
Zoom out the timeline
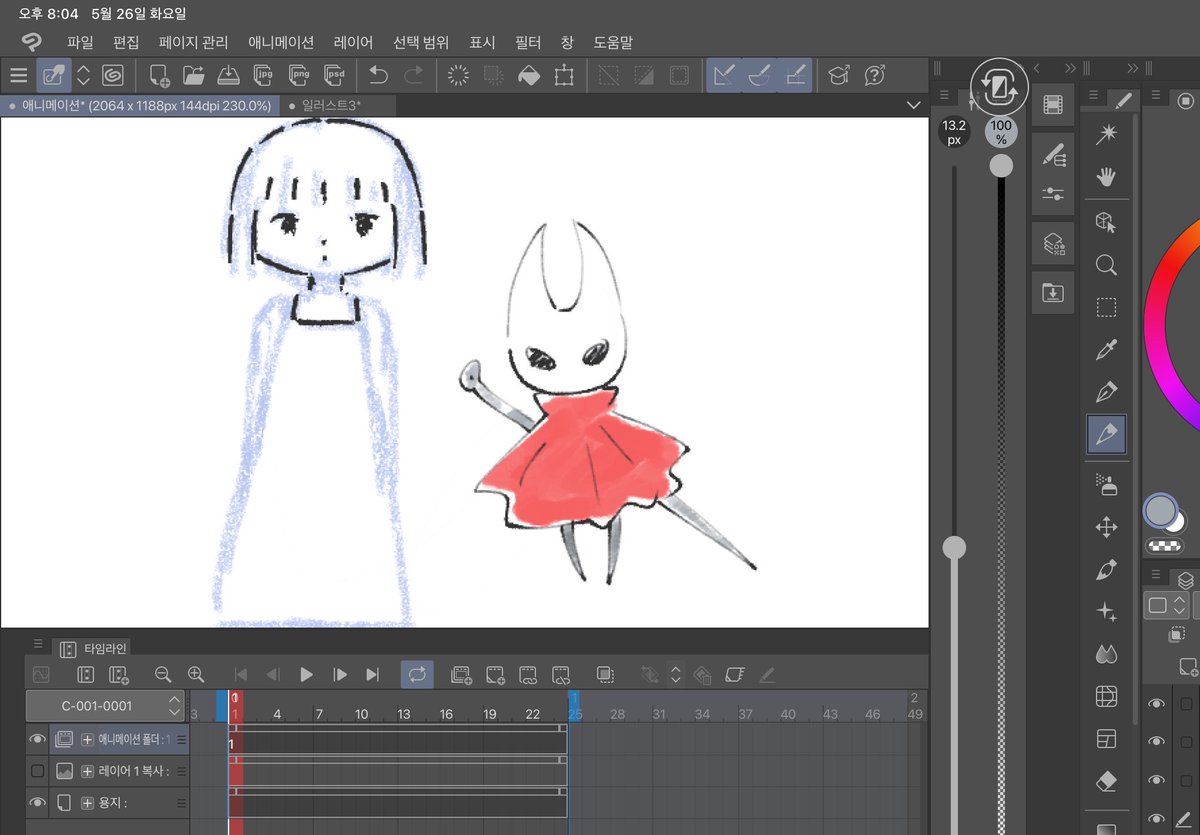163,675
